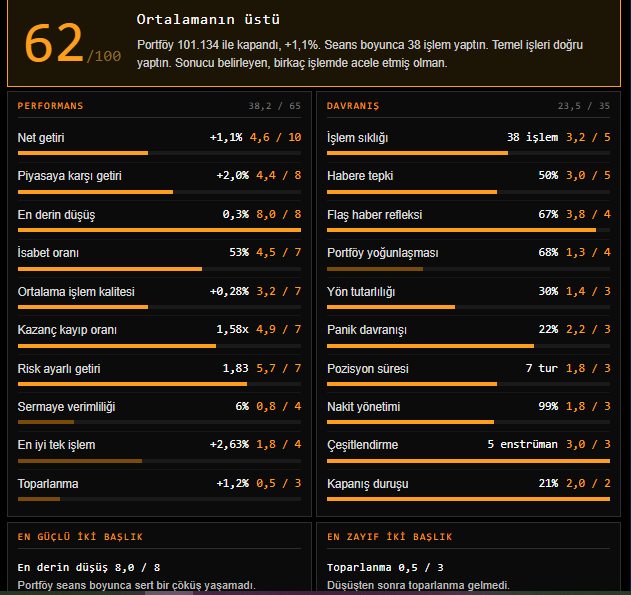Select the 'Kapanış duruşu' label
The height and width of the screenshot is (595, 631).
pyautogui.click(x=367, y=484)
